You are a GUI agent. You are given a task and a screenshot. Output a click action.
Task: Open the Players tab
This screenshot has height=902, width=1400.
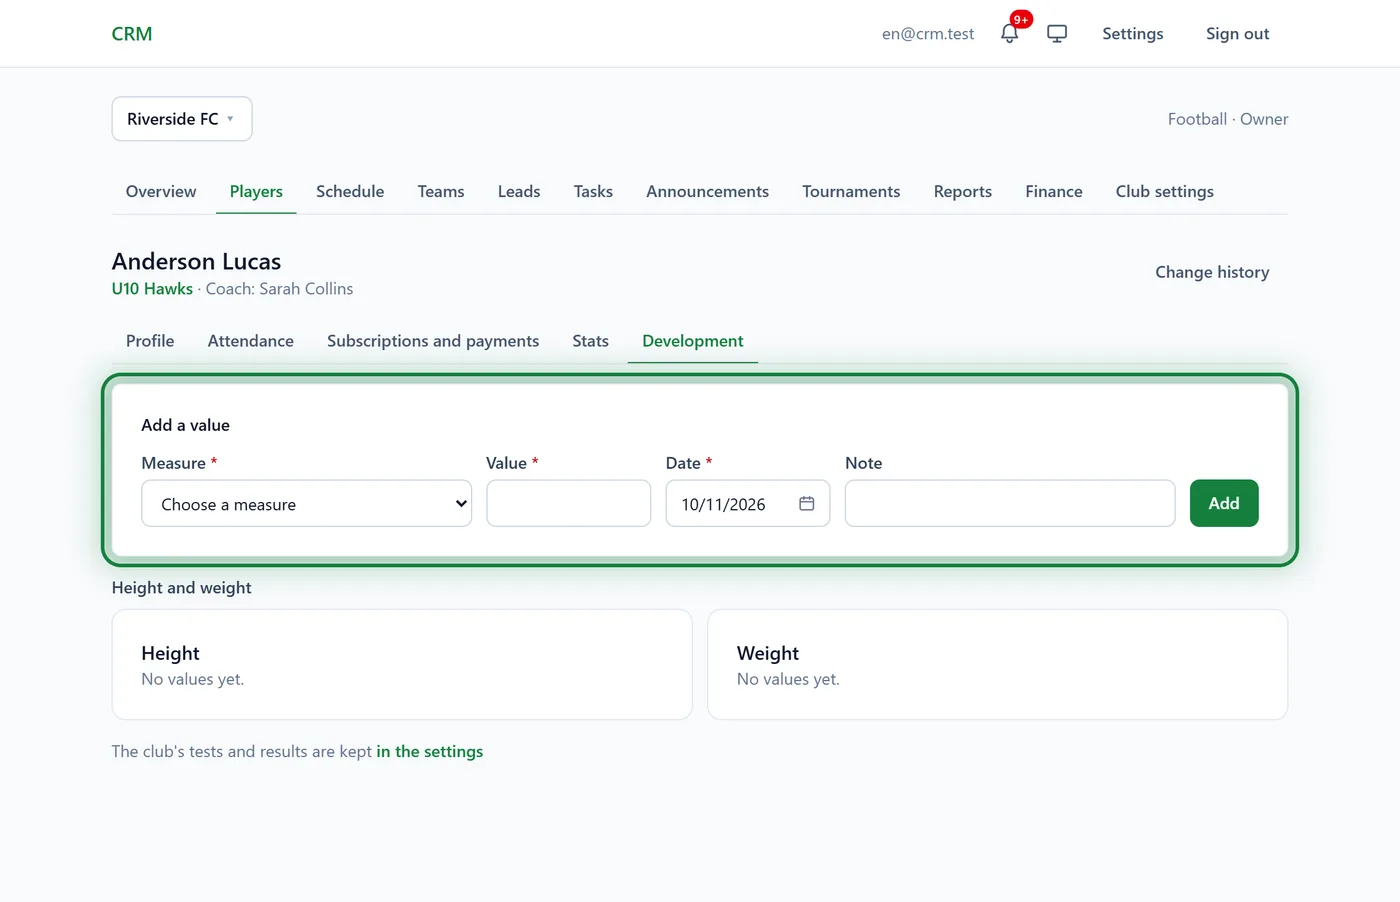point(256,191)
